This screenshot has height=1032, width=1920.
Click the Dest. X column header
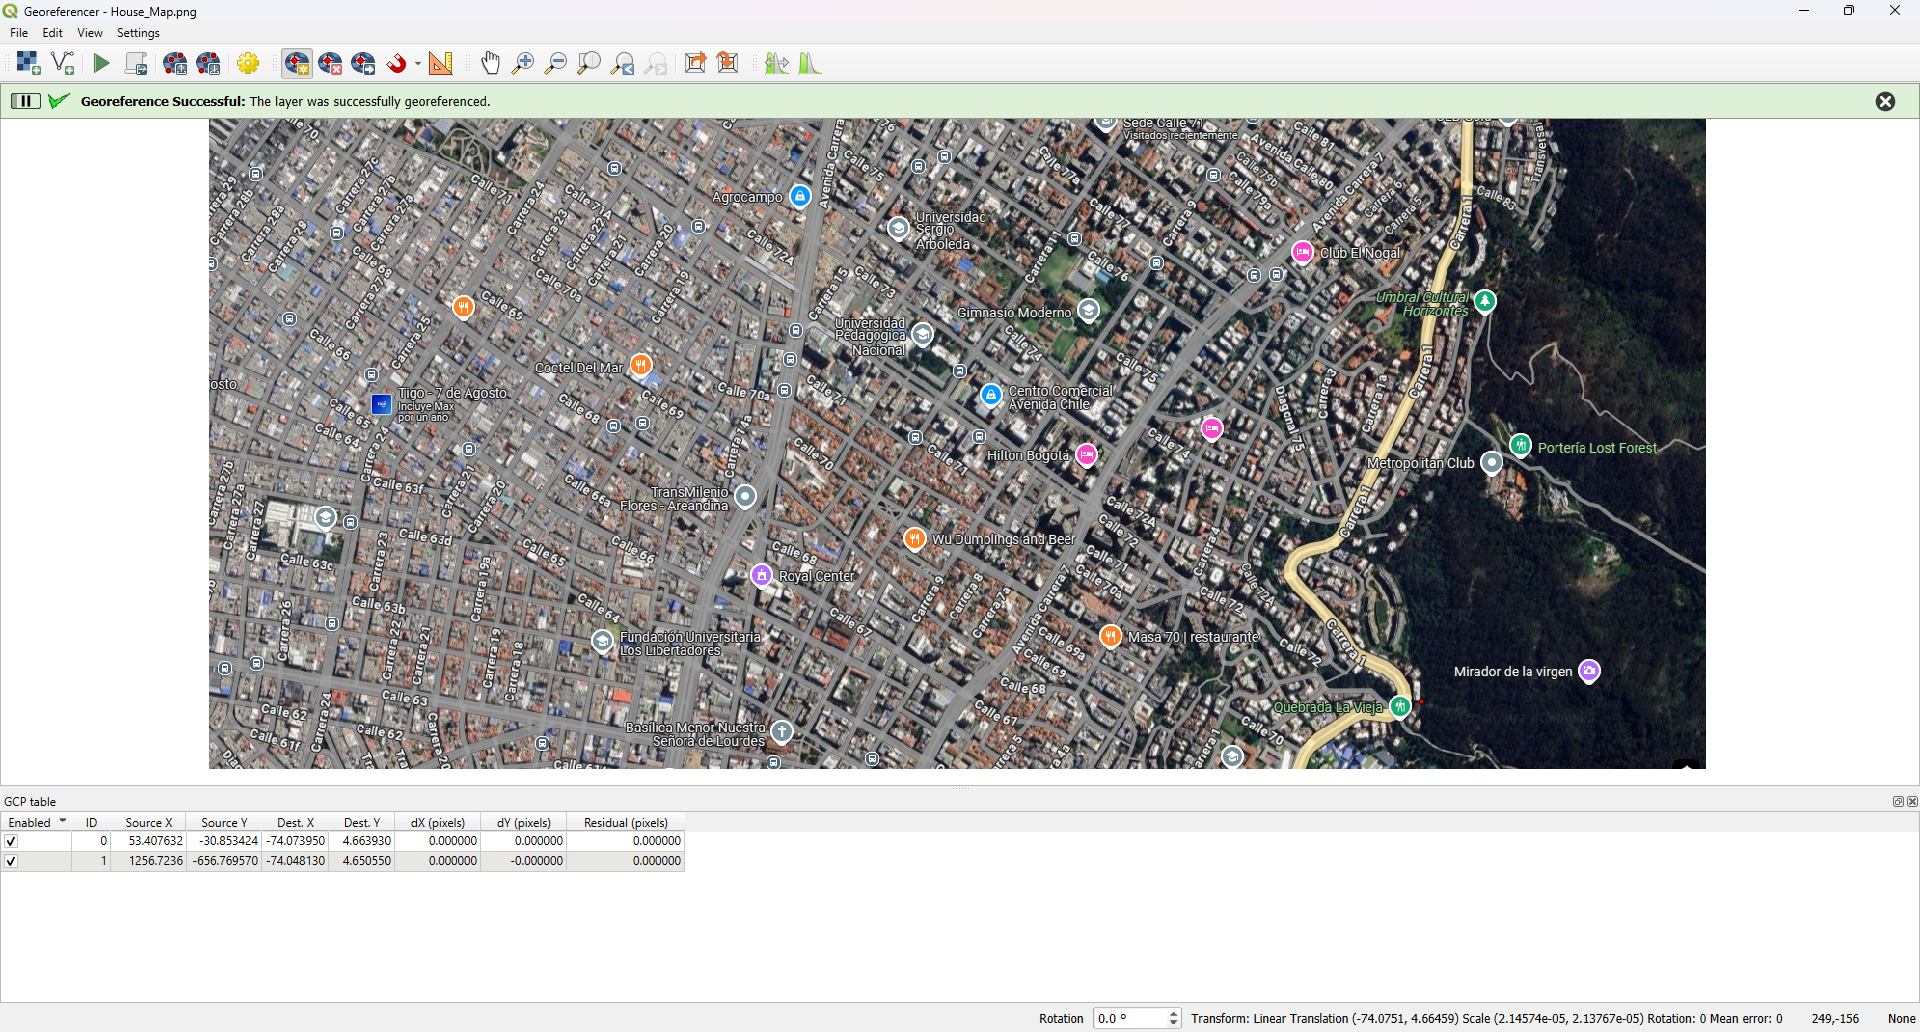(295, 823)
